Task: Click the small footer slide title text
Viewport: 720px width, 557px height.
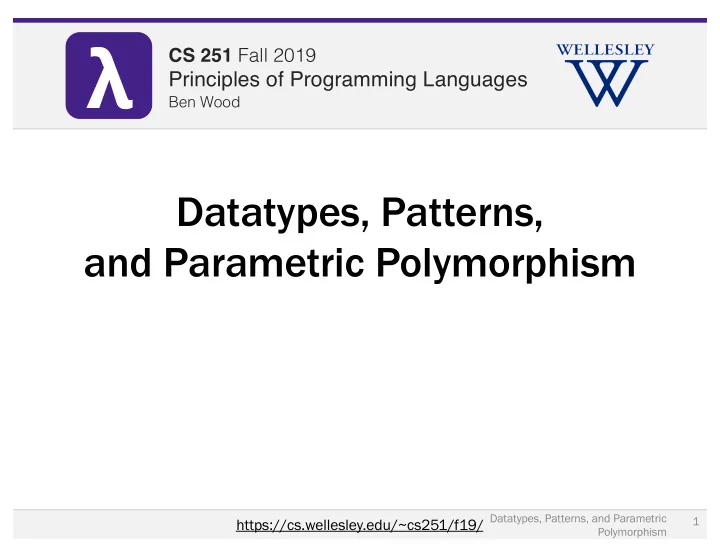Action: 578,525
